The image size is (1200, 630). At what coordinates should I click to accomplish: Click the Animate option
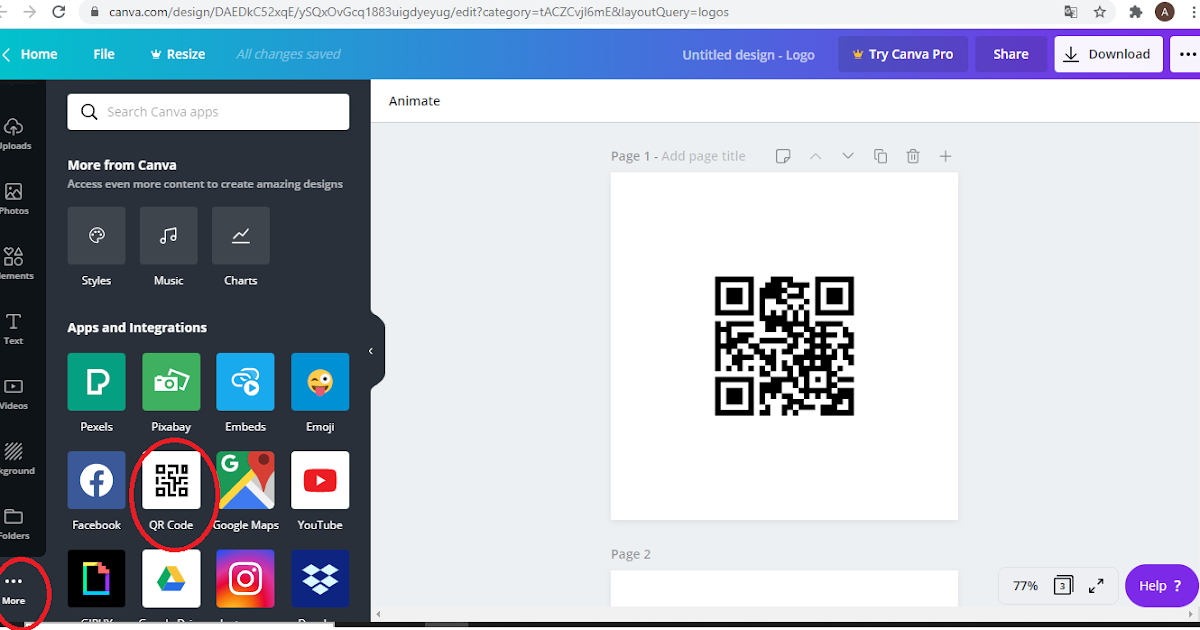(x=414, y=101)
